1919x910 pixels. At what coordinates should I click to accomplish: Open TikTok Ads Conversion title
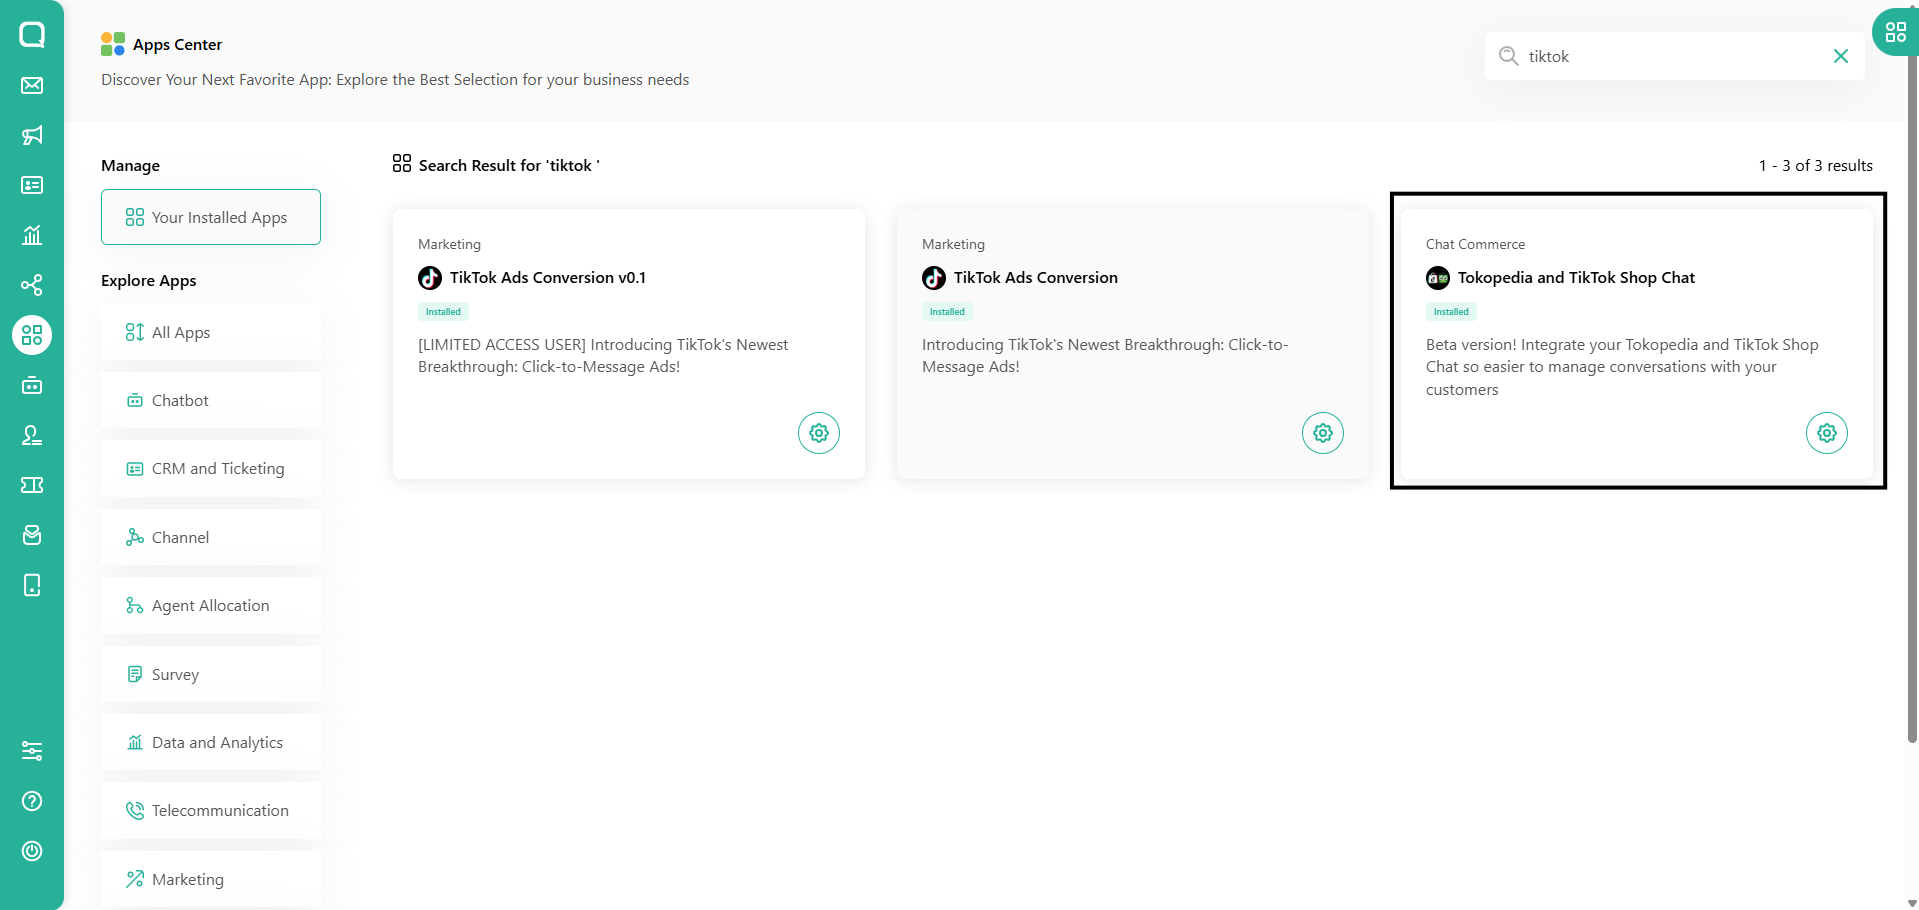pos(1036,278)
